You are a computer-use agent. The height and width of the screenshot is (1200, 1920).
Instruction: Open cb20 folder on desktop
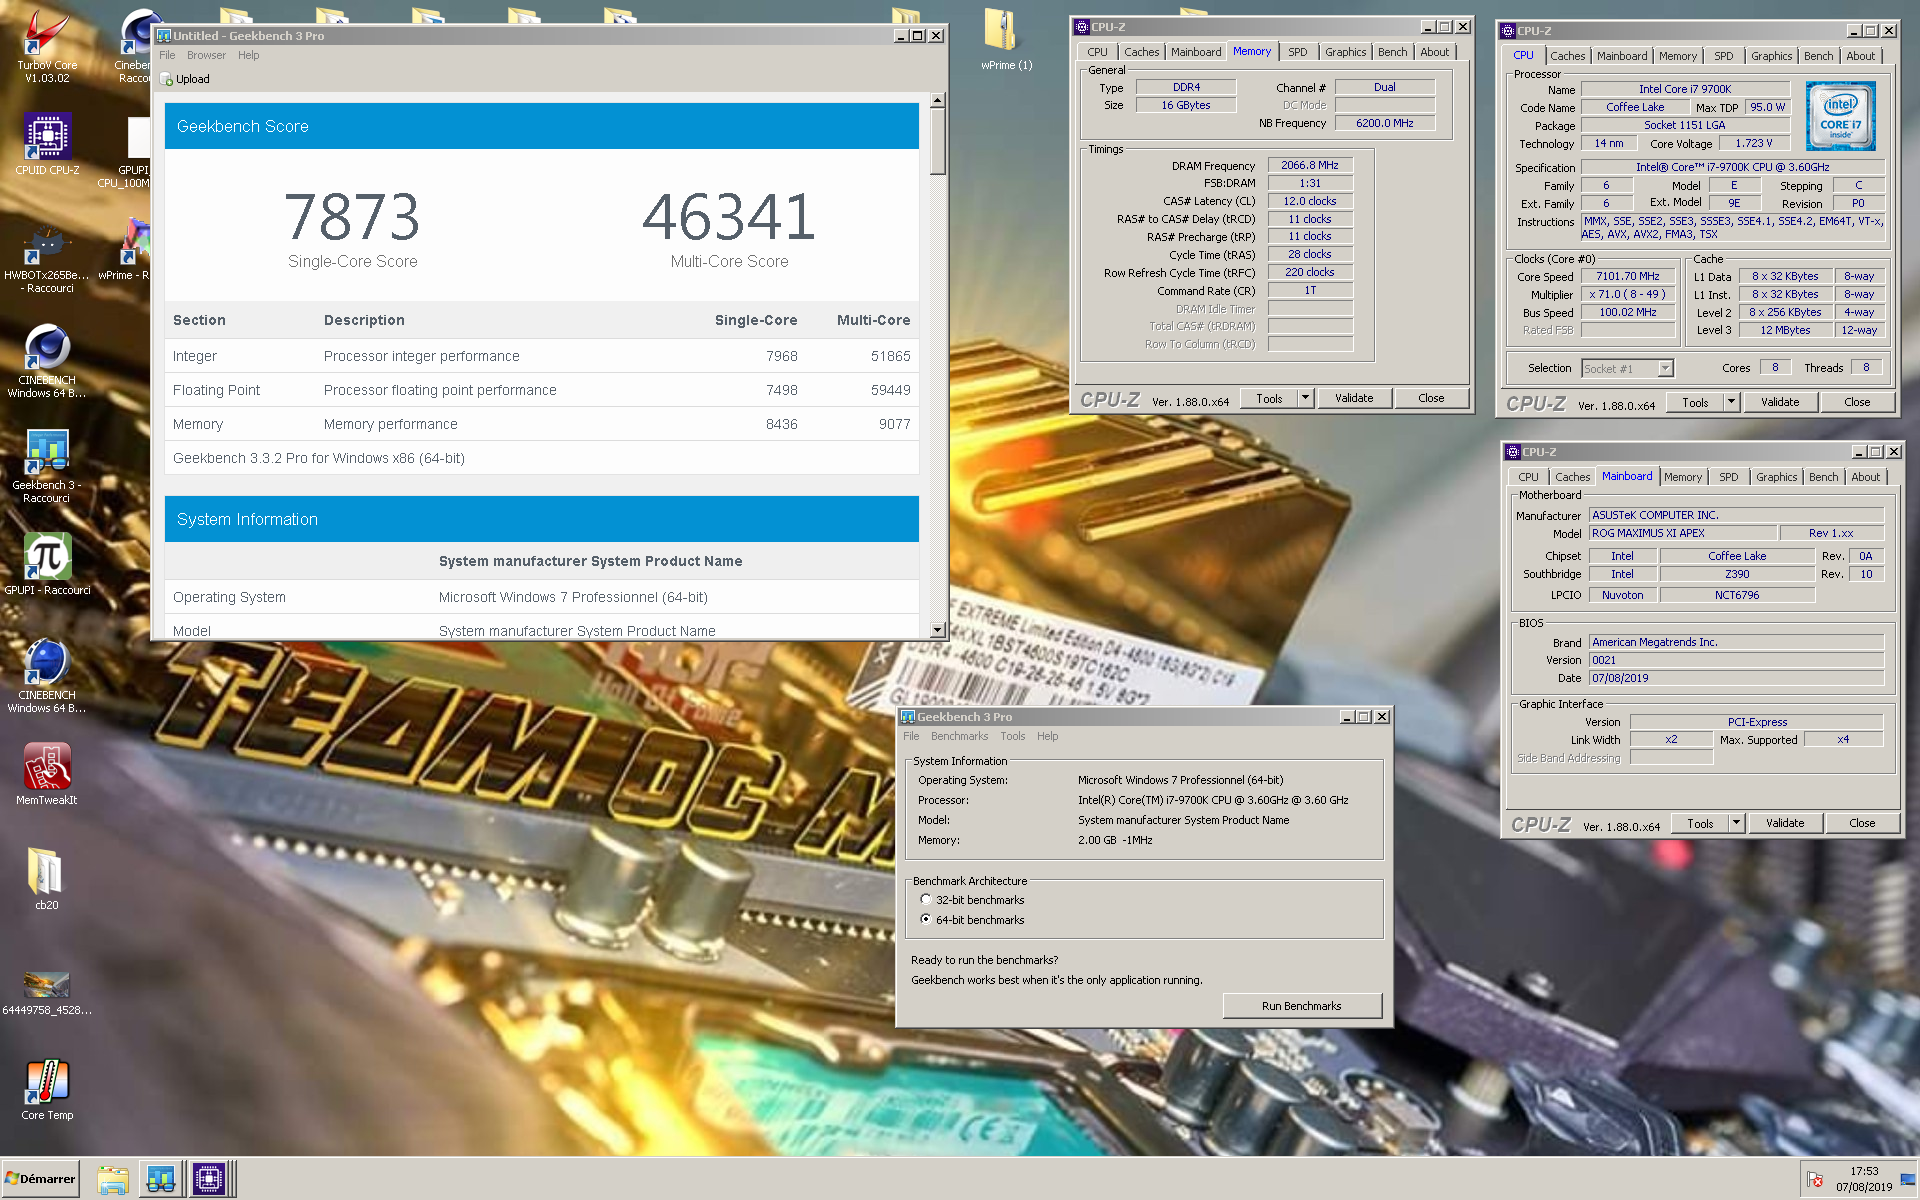point(46,879)
